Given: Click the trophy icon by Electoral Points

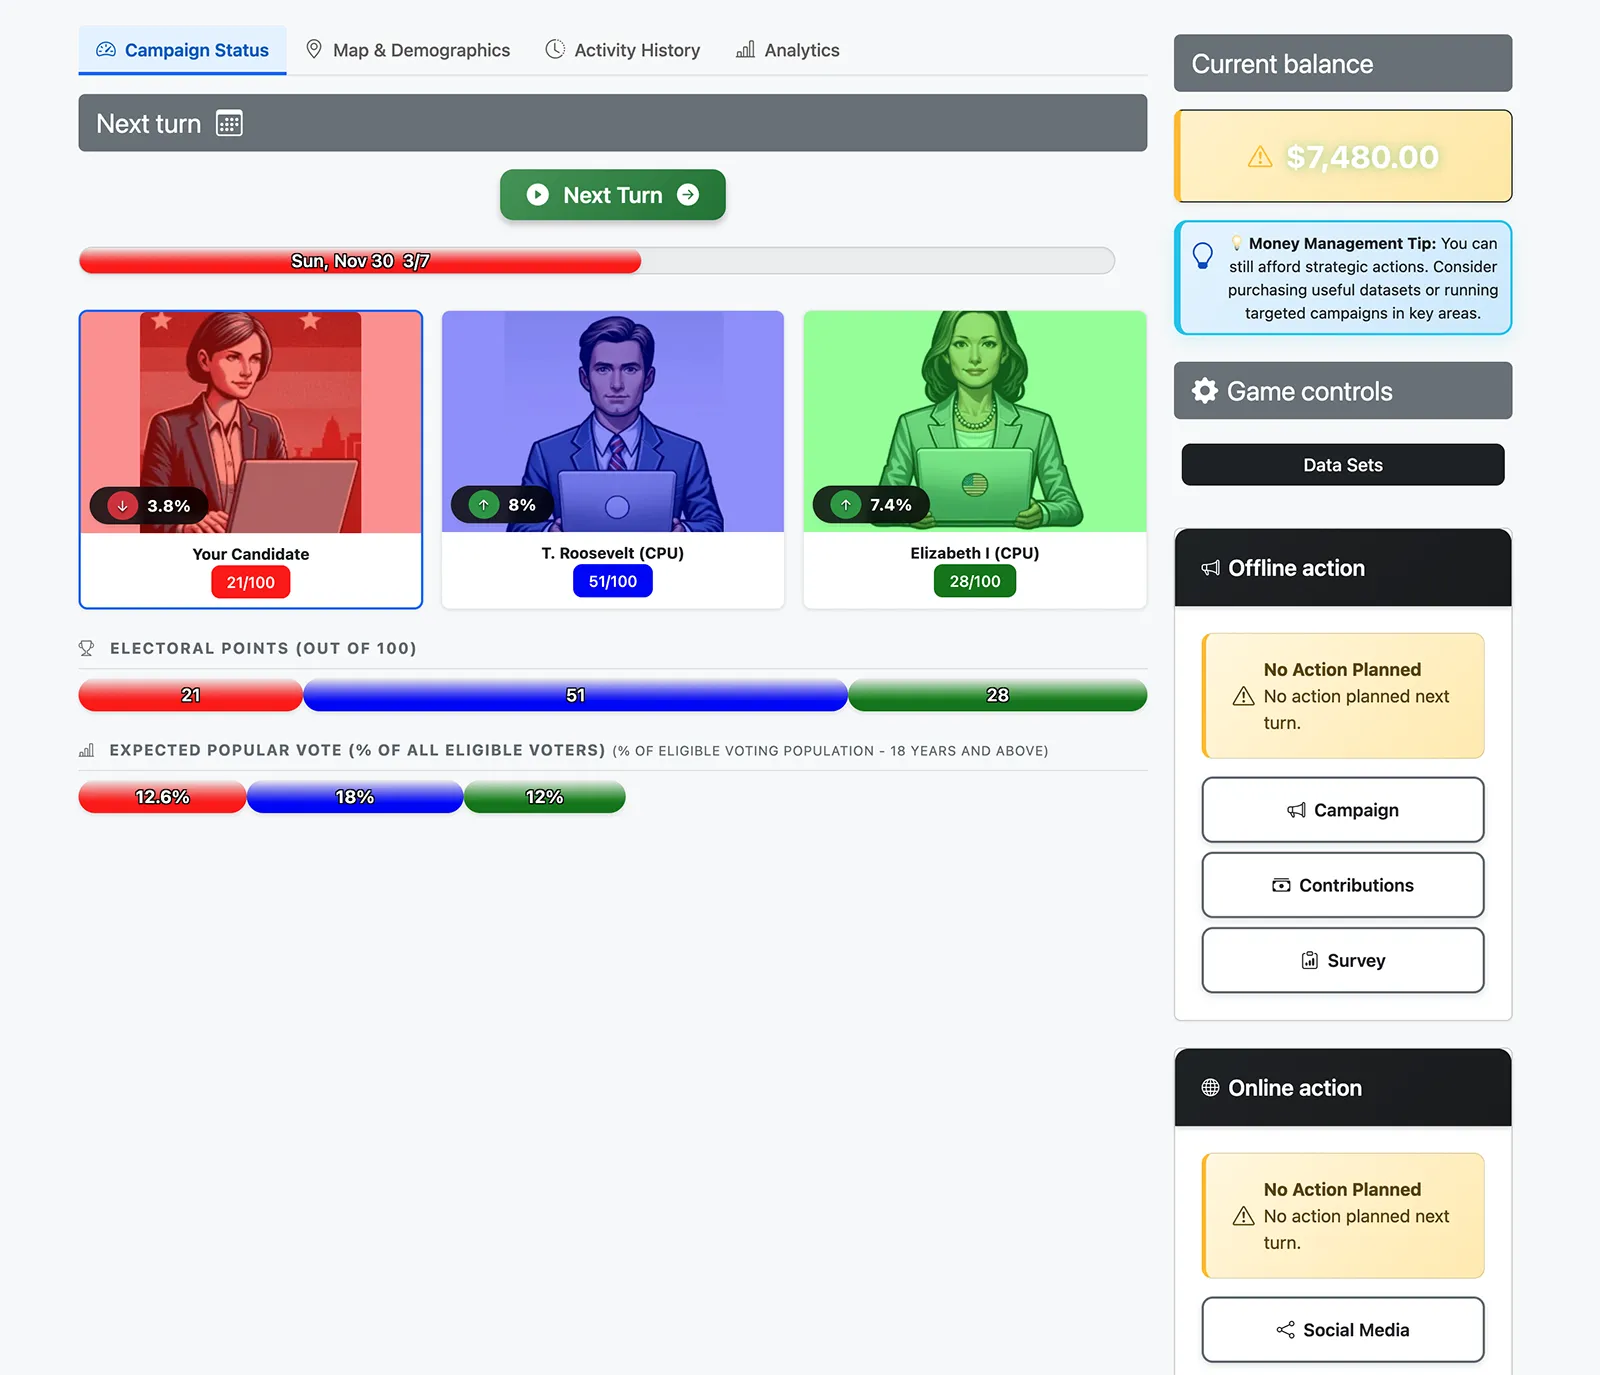Looking at the screenshot, I should 87,648.
